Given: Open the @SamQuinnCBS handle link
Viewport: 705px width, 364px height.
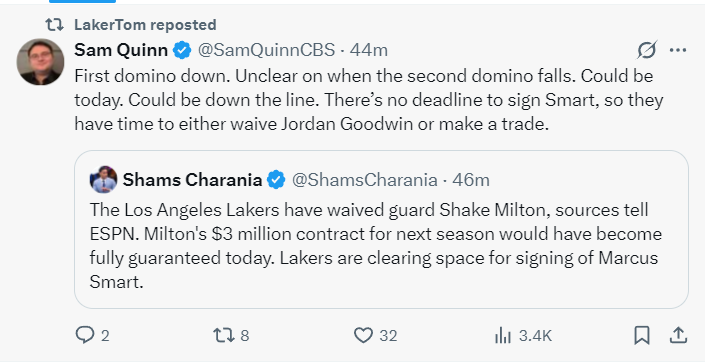Looking at the screenshot, I should coord(267,50).
